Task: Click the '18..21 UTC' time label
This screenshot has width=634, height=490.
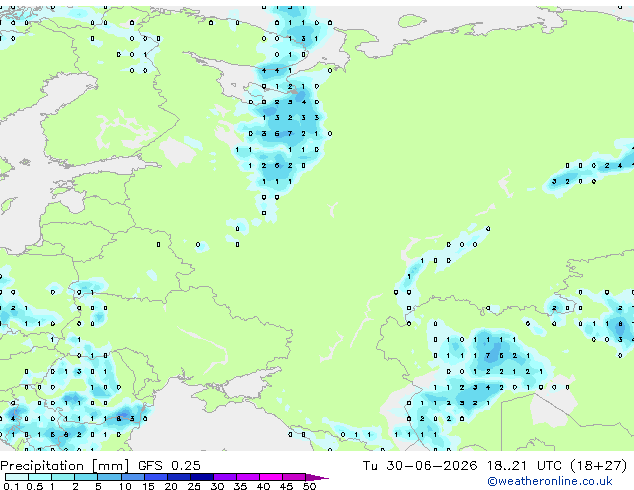Action: [524, 466]
